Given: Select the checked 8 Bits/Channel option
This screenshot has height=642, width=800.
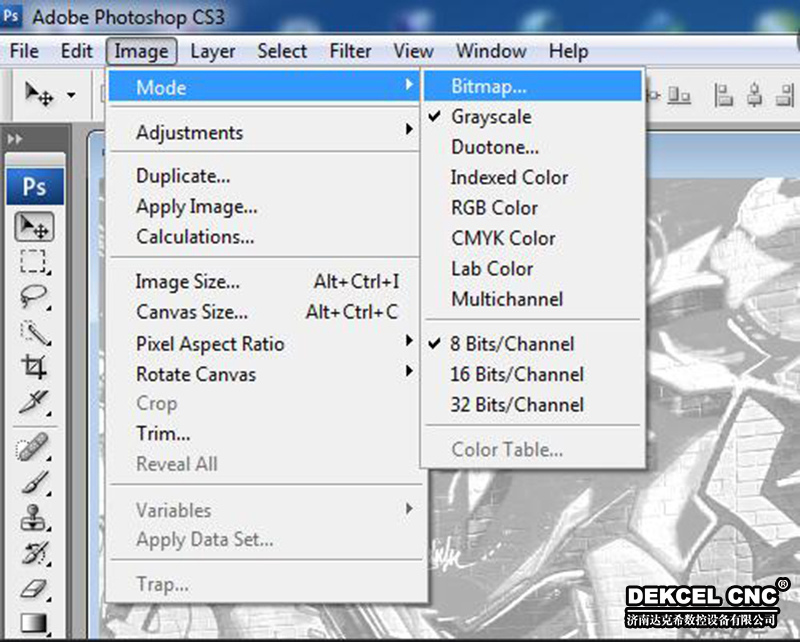Looking at the screenshot, I should (512, 344).
